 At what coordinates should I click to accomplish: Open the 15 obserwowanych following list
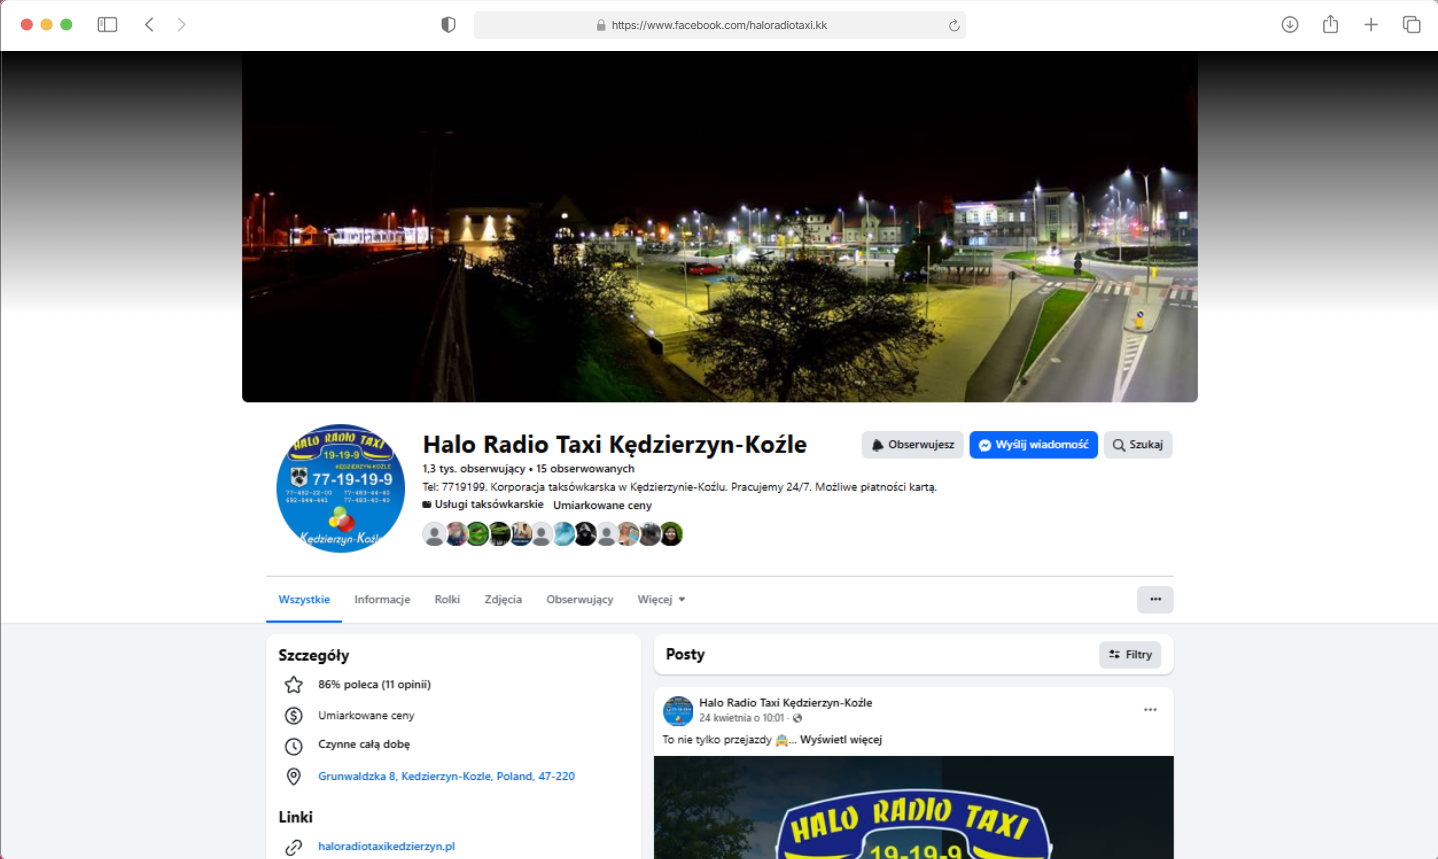pos(585,468)
